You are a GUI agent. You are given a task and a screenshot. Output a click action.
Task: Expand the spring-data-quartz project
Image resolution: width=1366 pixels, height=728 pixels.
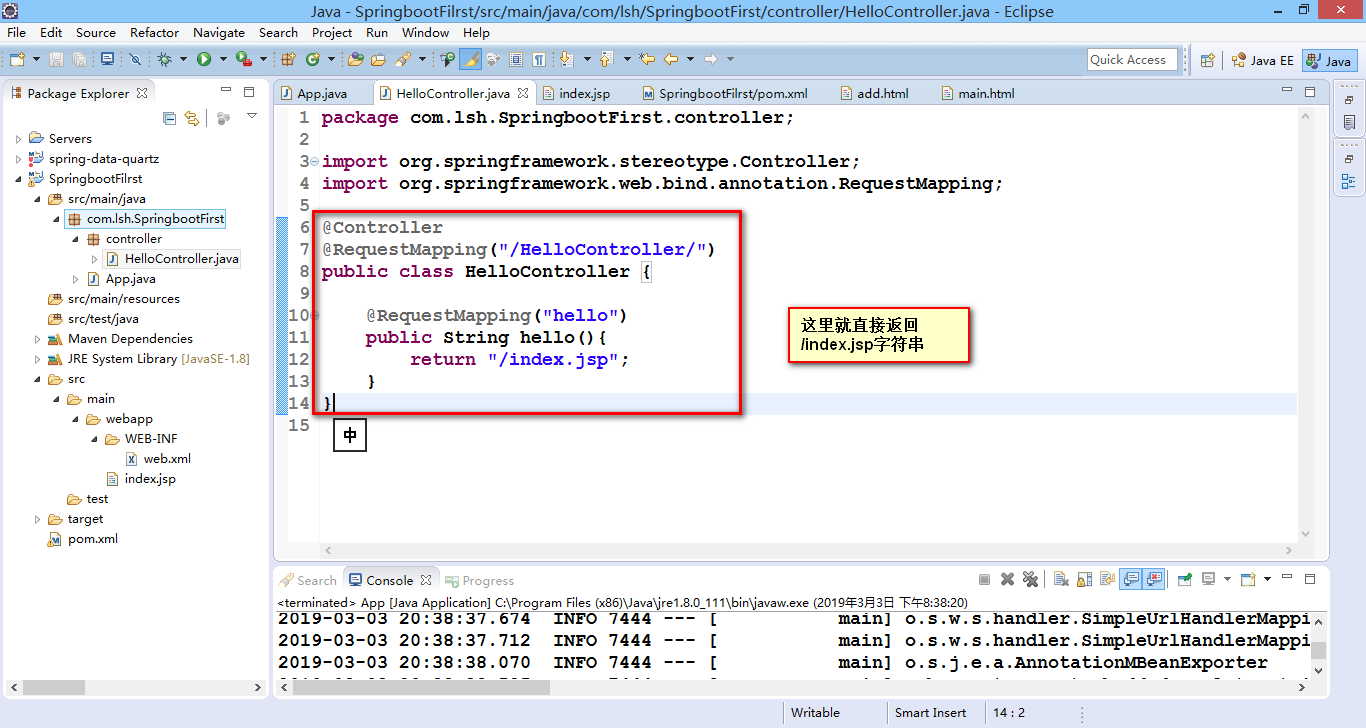click(x=18, y=159)
